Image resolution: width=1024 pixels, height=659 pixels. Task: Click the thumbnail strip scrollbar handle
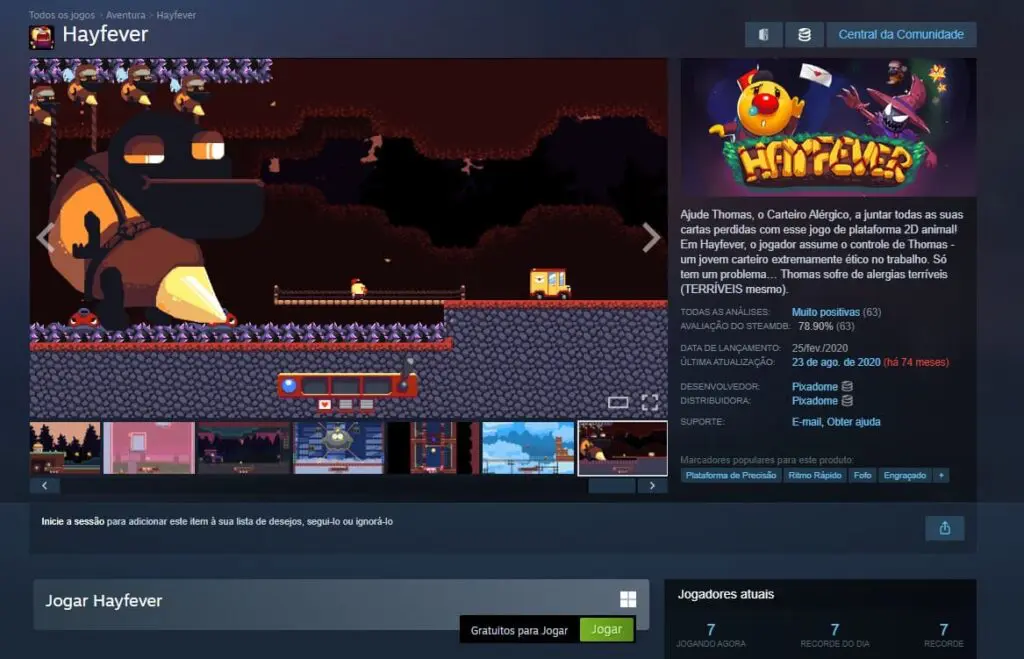point(612,486)
